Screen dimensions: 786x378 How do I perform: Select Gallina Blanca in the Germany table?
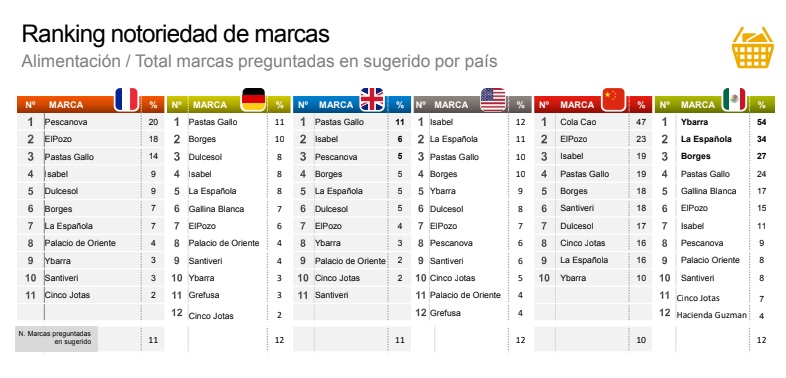(x=216, y=209)
